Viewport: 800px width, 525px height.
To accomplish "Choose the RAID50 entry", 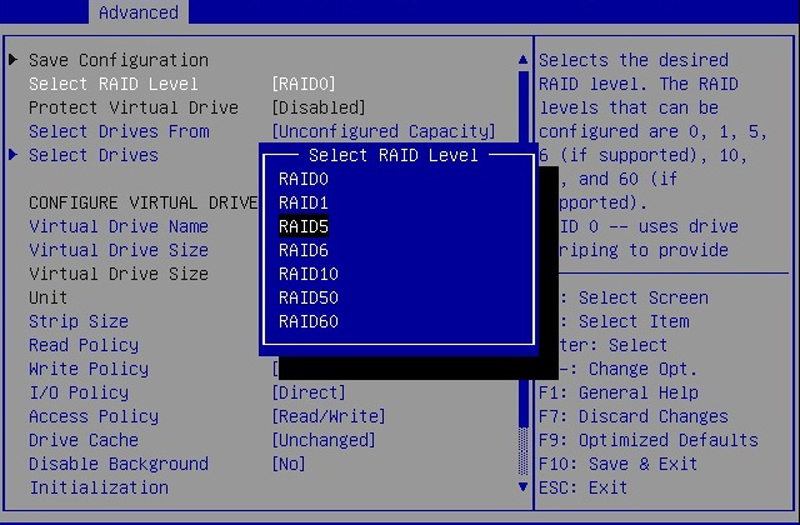I will pyautogui.click(x=309, y=297).
